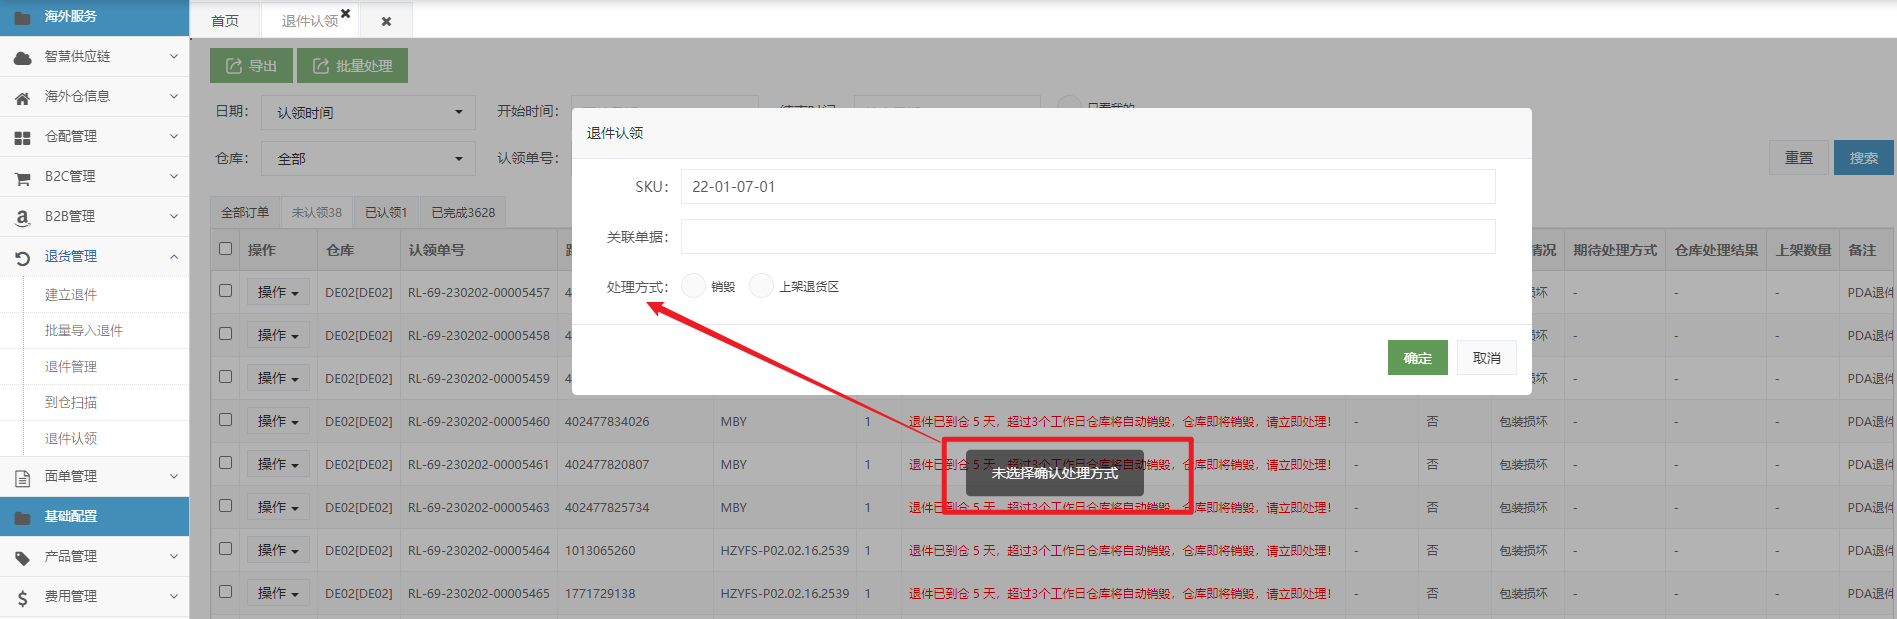Switch to the 首页 tab
The height and width of the screenshot is (619, 1897).
pos(225,21)
